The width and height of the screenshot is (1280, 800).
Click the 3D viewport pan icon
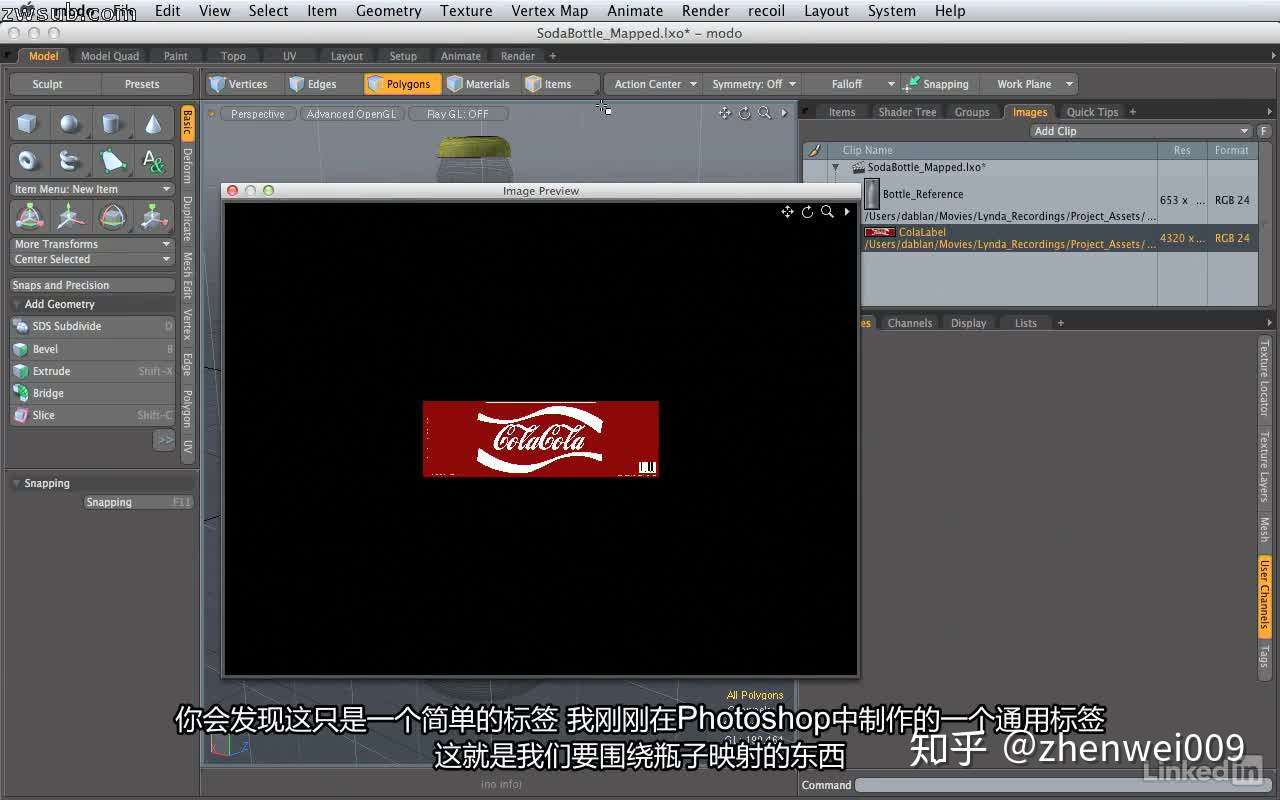coord(725,113)
